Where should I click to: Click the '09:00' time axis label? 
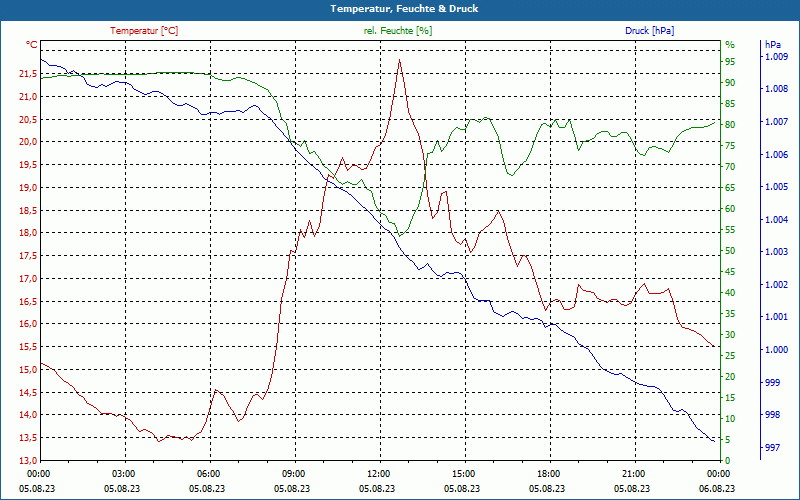(293, 473)
